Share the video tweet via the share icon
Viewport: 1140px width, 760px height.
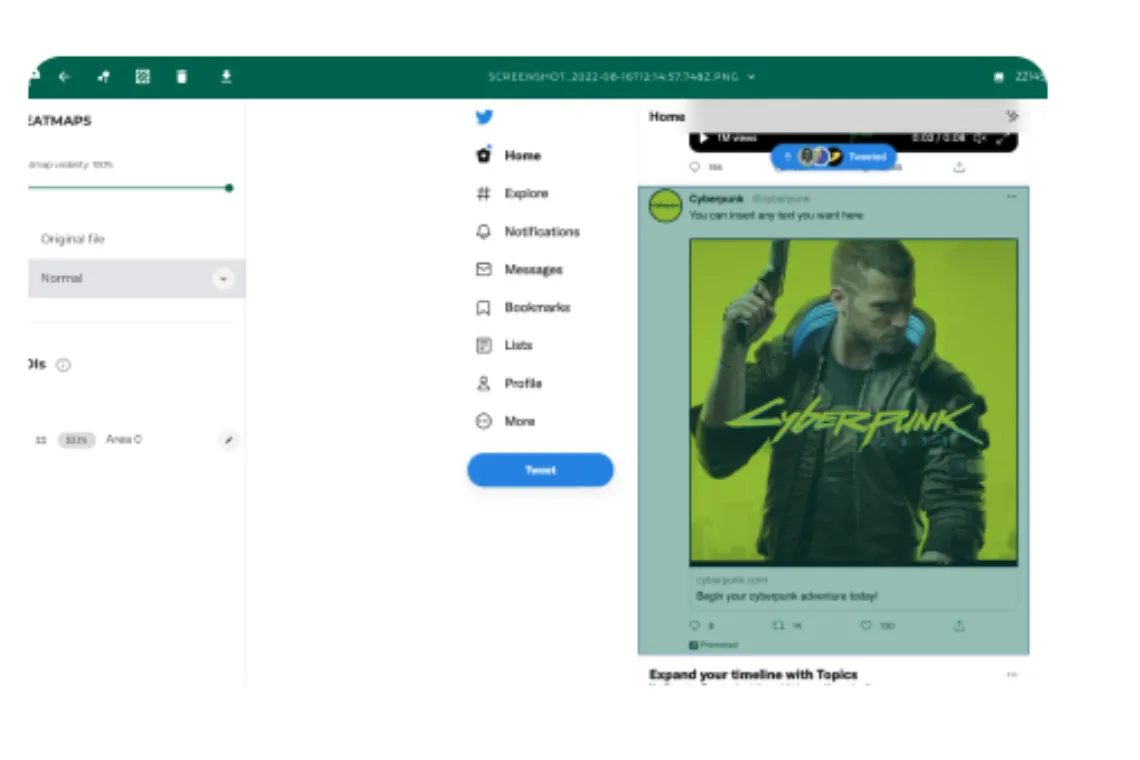959,167
